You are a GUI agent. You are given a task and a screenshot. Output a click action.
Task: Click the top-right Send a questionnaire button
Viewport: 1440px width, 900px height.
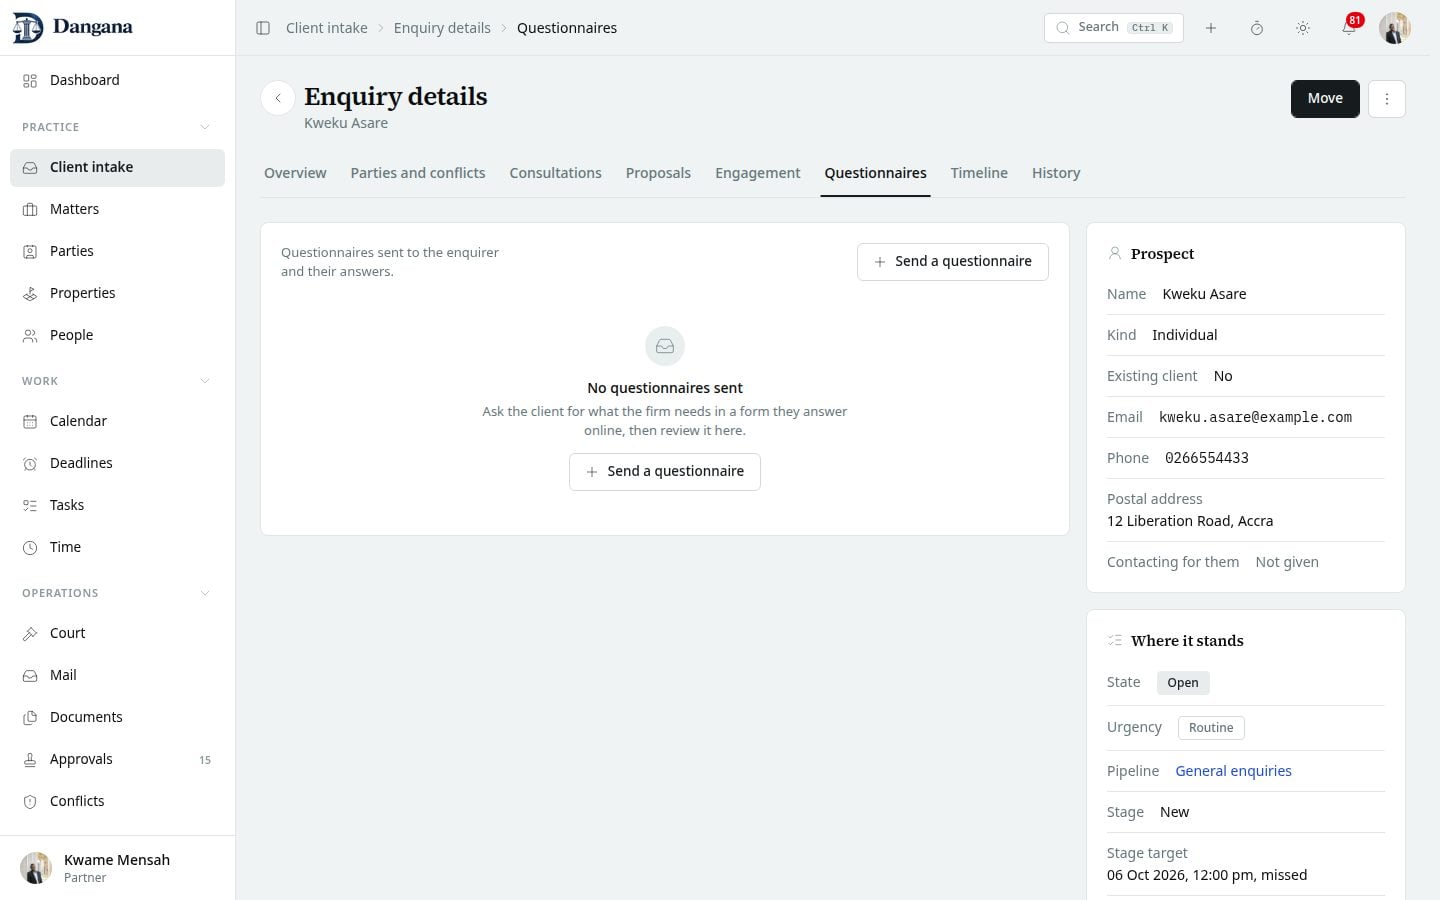[x=953, y=262]
